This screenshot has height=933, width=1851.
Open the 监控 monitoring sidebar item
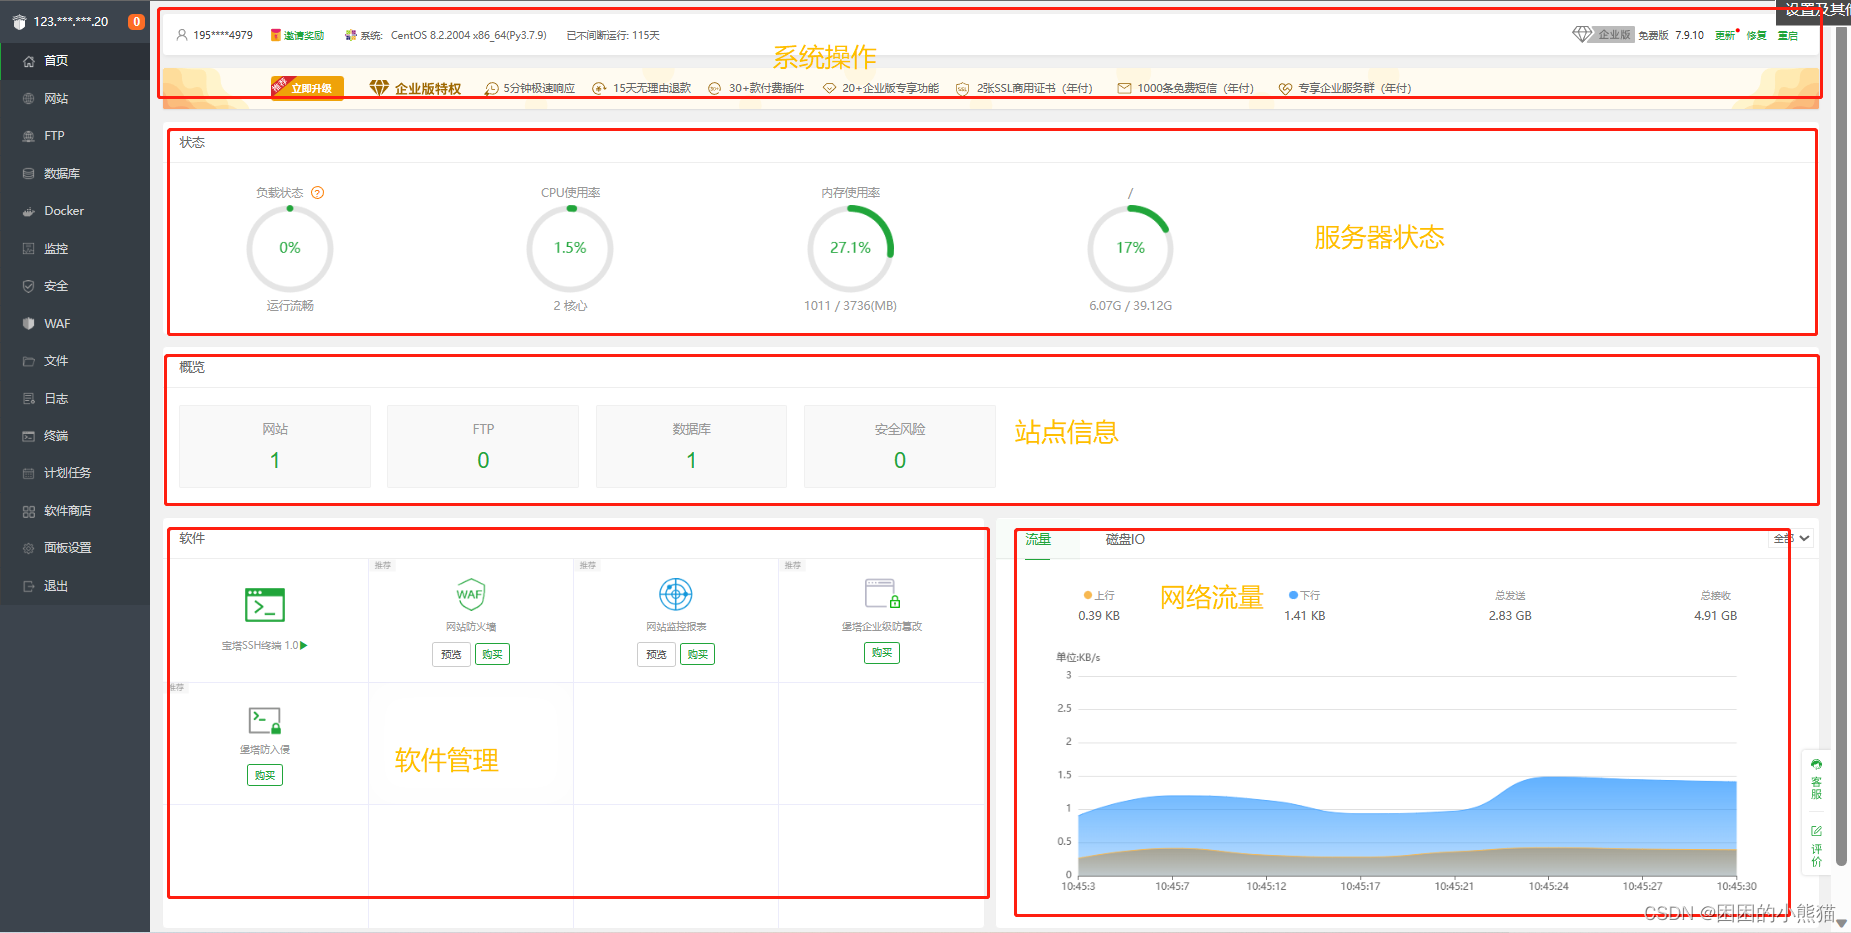point(75,249)
